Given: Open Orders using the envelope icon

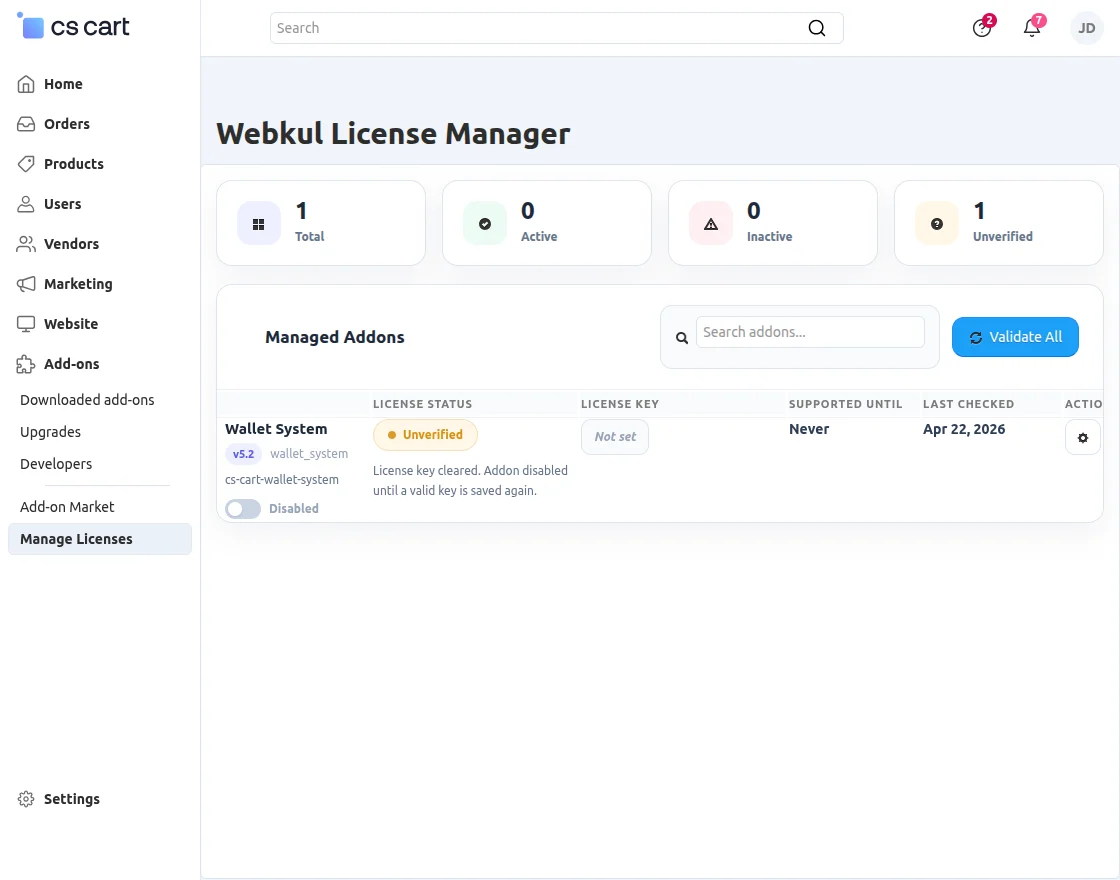Looking at the screenshot, I should click(x=24, y=124).
